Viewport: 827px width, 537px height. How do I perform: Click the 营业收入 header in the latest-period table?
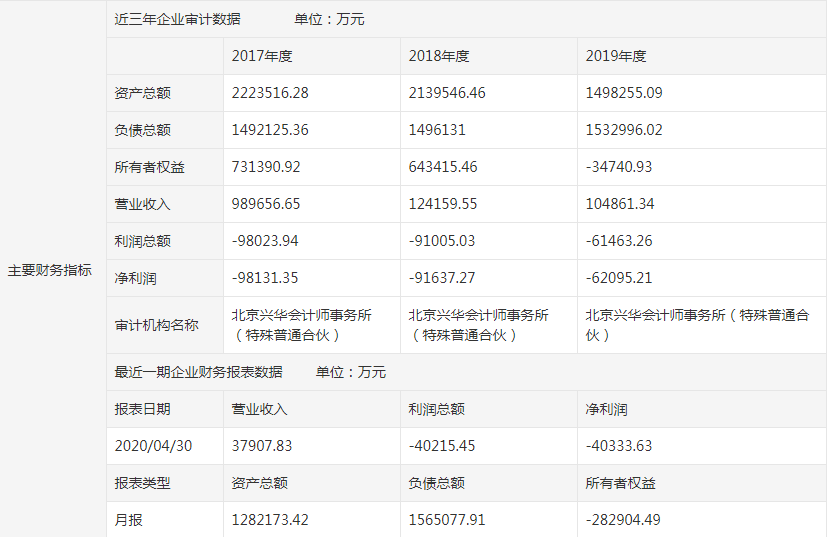tap(259, 409)
